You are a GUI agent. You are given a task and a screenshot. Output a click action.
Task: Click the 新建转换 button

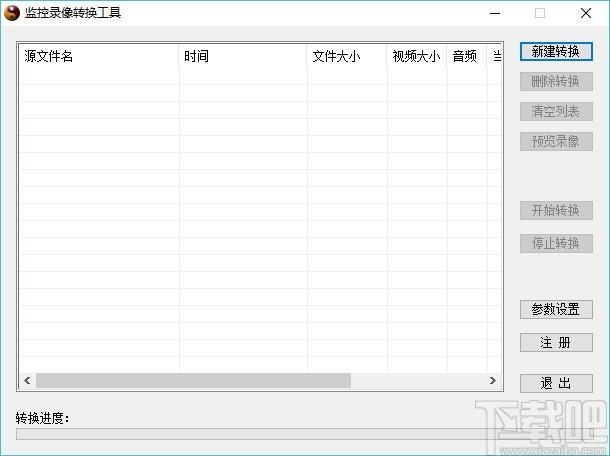556,52
